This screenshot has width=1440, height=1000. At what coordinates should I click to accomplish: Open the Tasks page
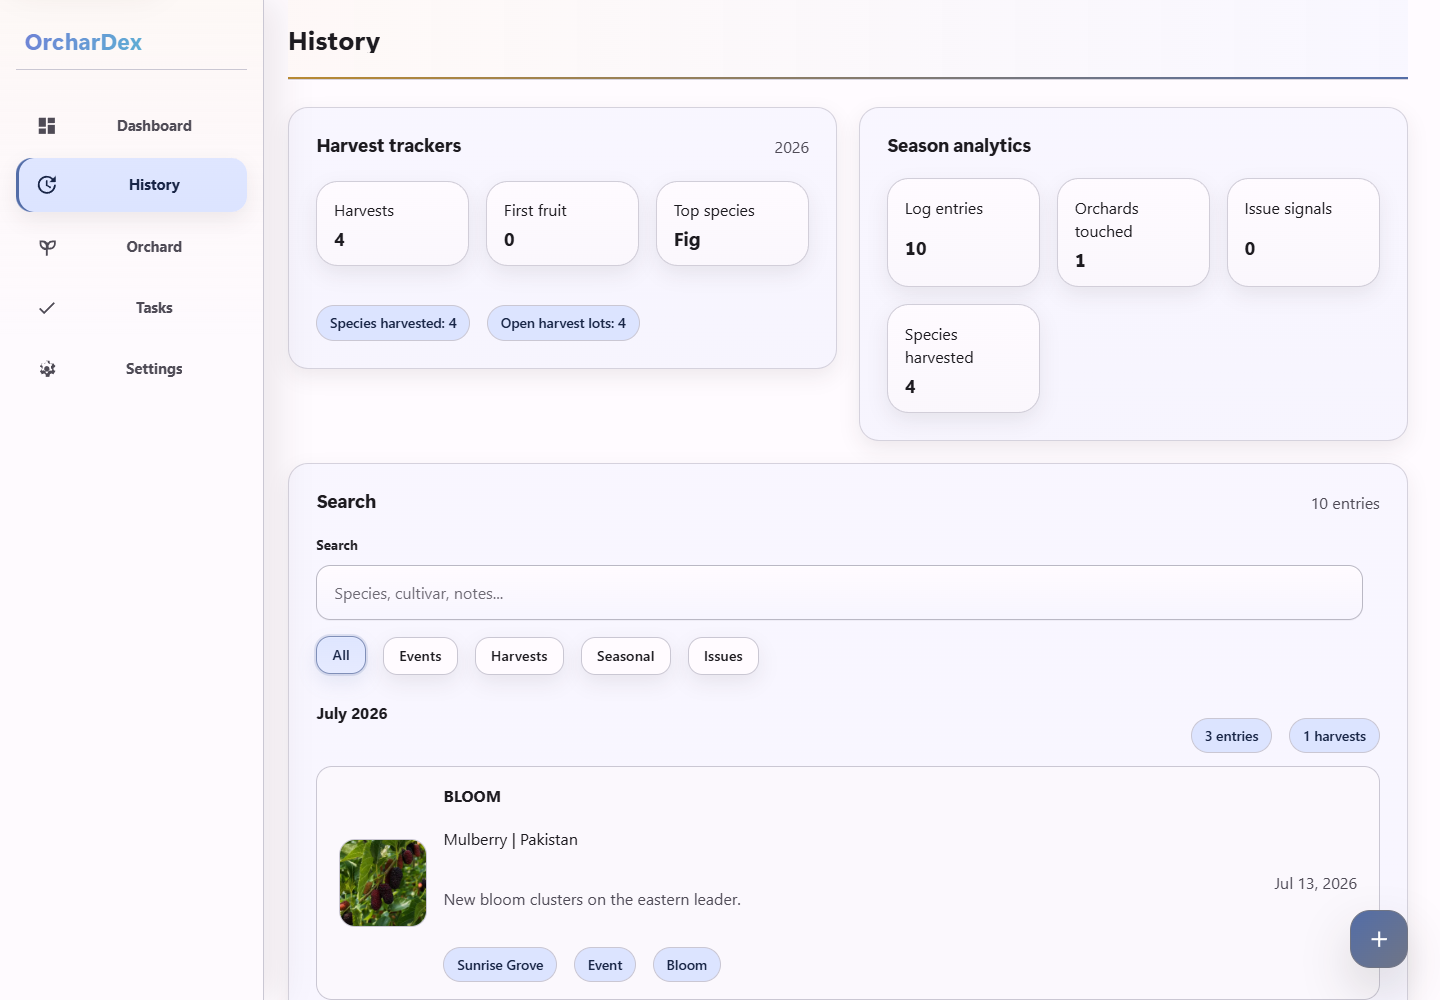(x=132, y=308)
